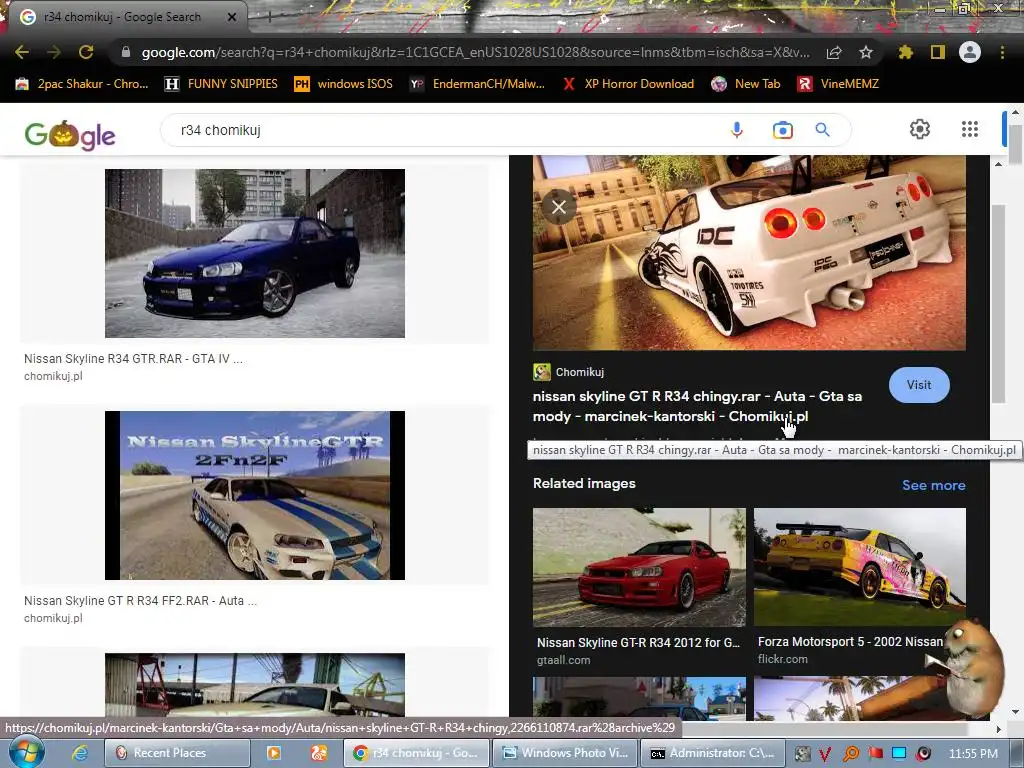Viewport: 1024px width, 768px height.
Task: Open the yellow Forza Skyline related image
Action: pos(859,567)
